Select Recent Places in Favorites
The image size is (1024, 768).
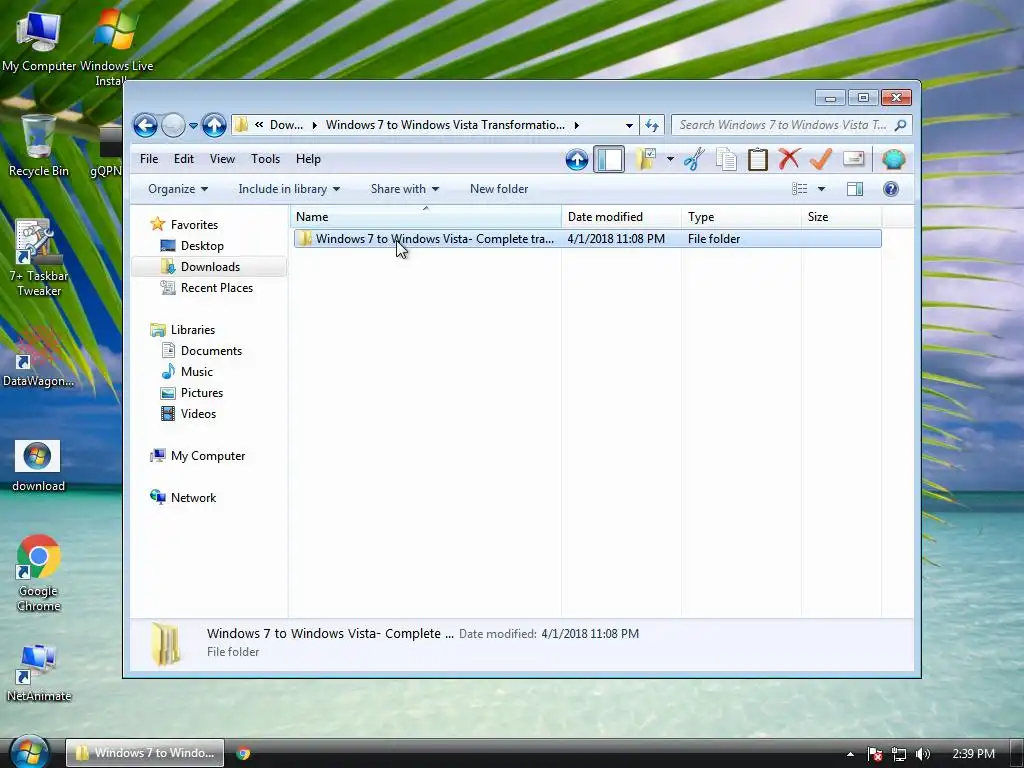tap(206, 287)
